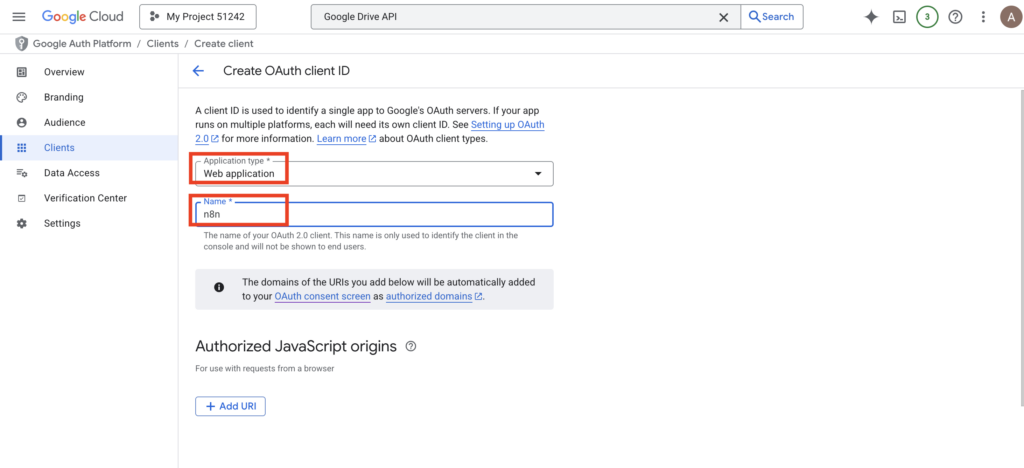Select Overview in the sidebar
The height and width of the screenshot is (468, 1024).
(x=64, y=72)
